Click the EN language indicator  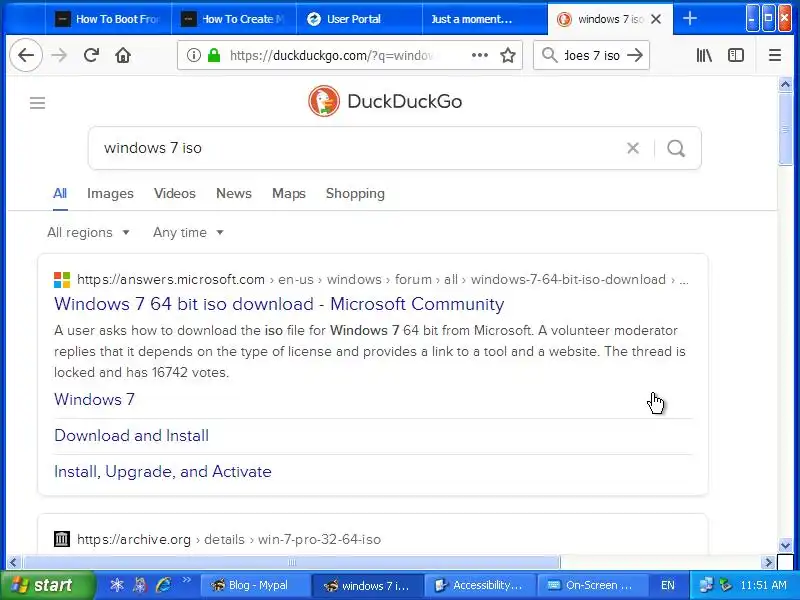coord(667,585)
